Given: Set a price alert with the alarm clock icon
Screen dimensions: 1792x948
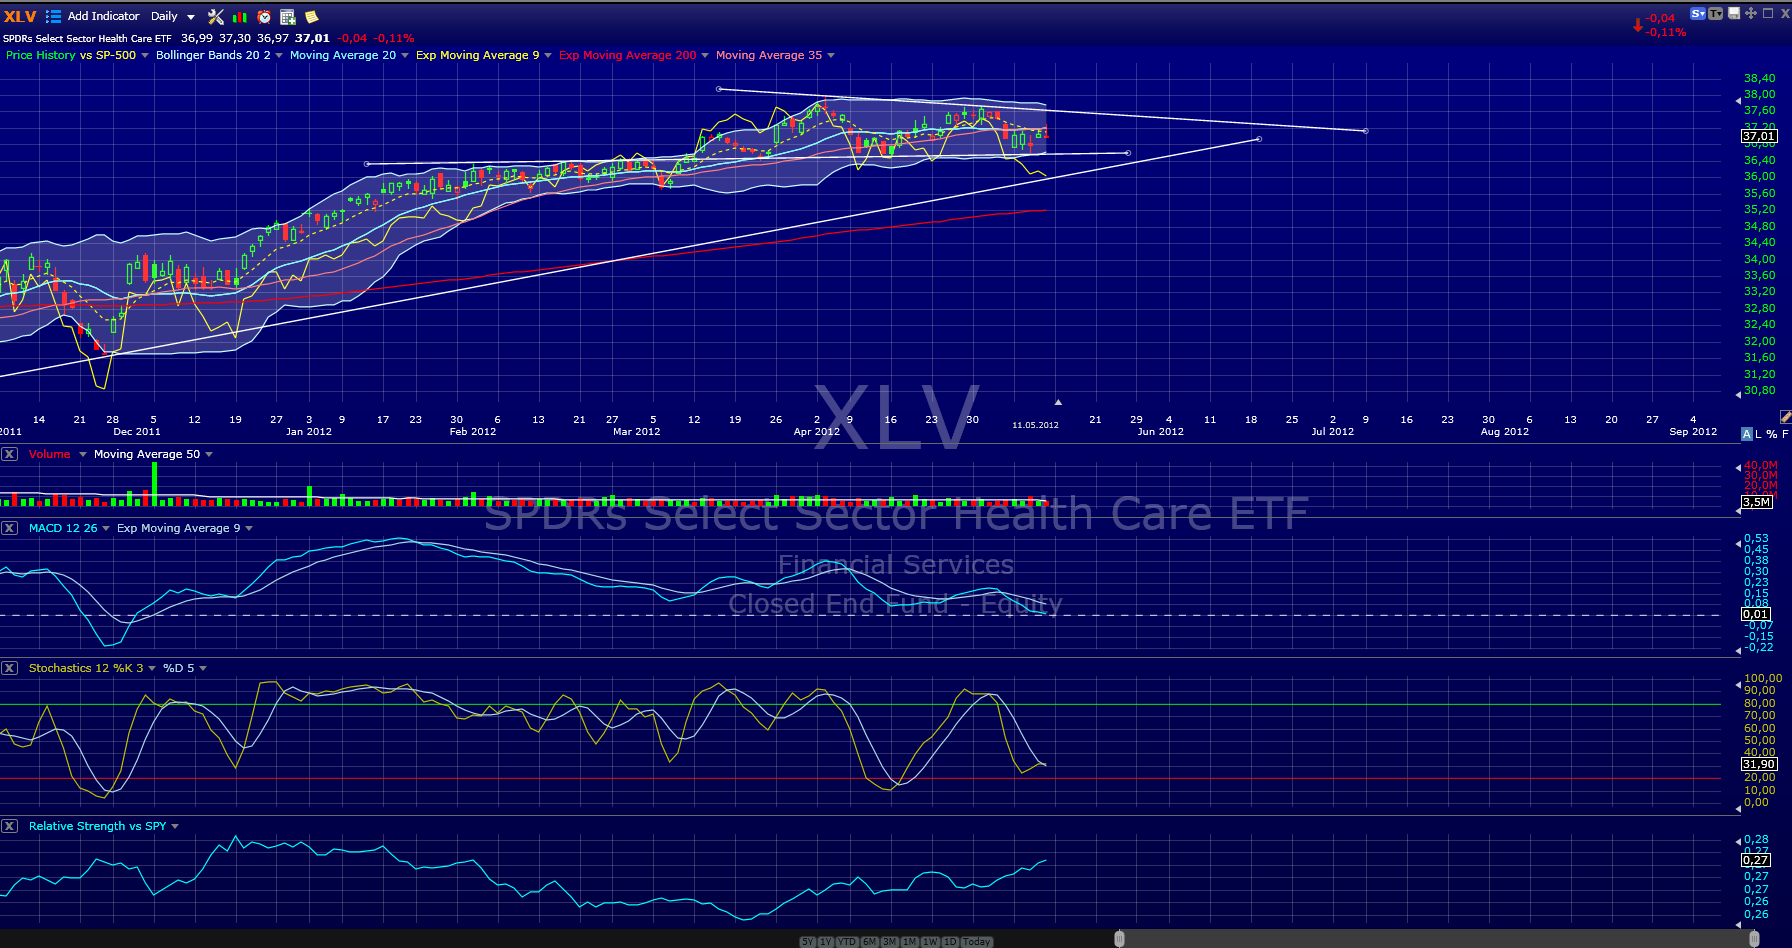Looking at the screenshot, I should coord(264,16).
